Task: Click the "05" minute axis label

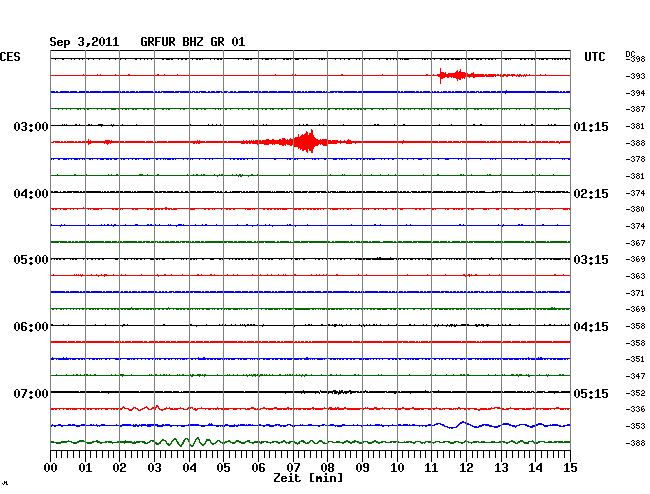Action: 223,467
